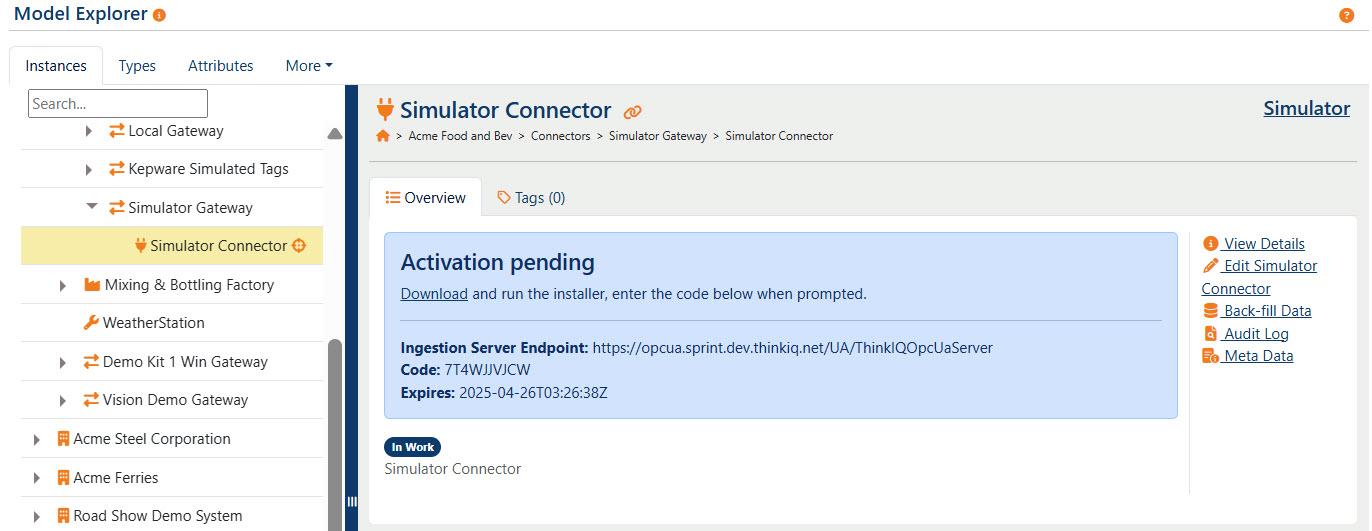
Task: Expand the Acme Ferries organization node
Action: pyautogui.click(x=37, y=478)
